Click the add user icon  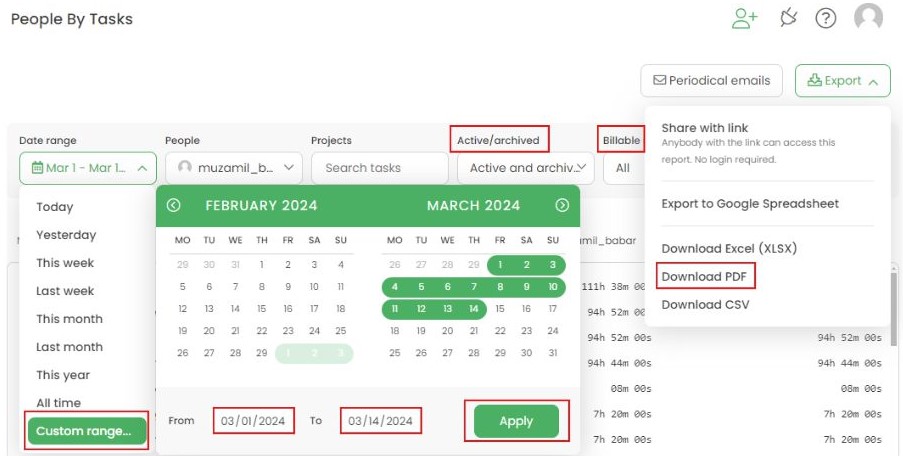point(745,18)
